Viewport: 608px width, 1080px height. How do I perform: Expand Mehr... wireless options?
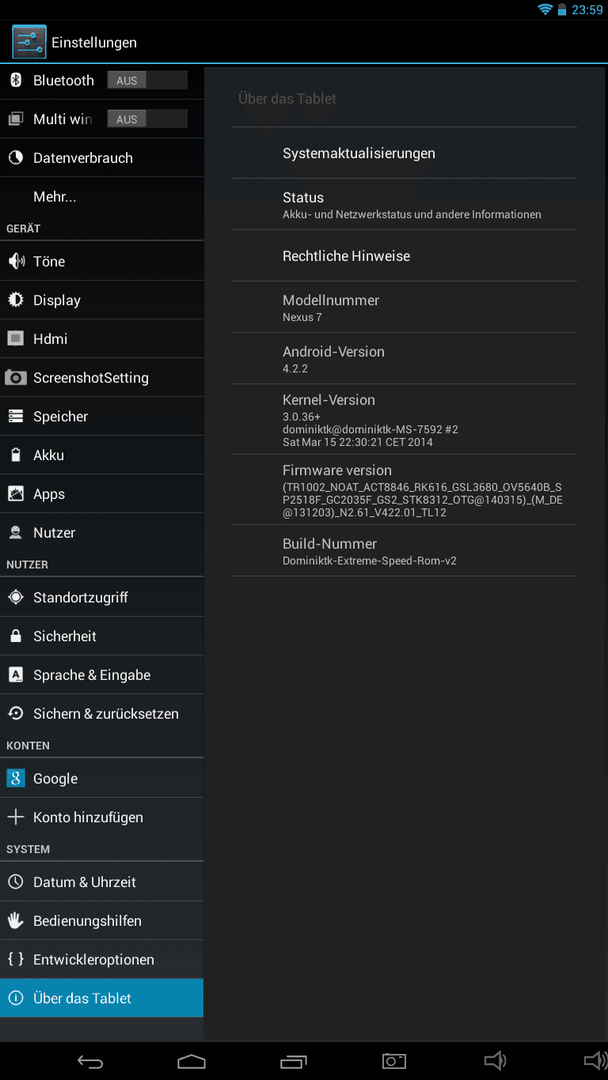click(x=102, y=197)
